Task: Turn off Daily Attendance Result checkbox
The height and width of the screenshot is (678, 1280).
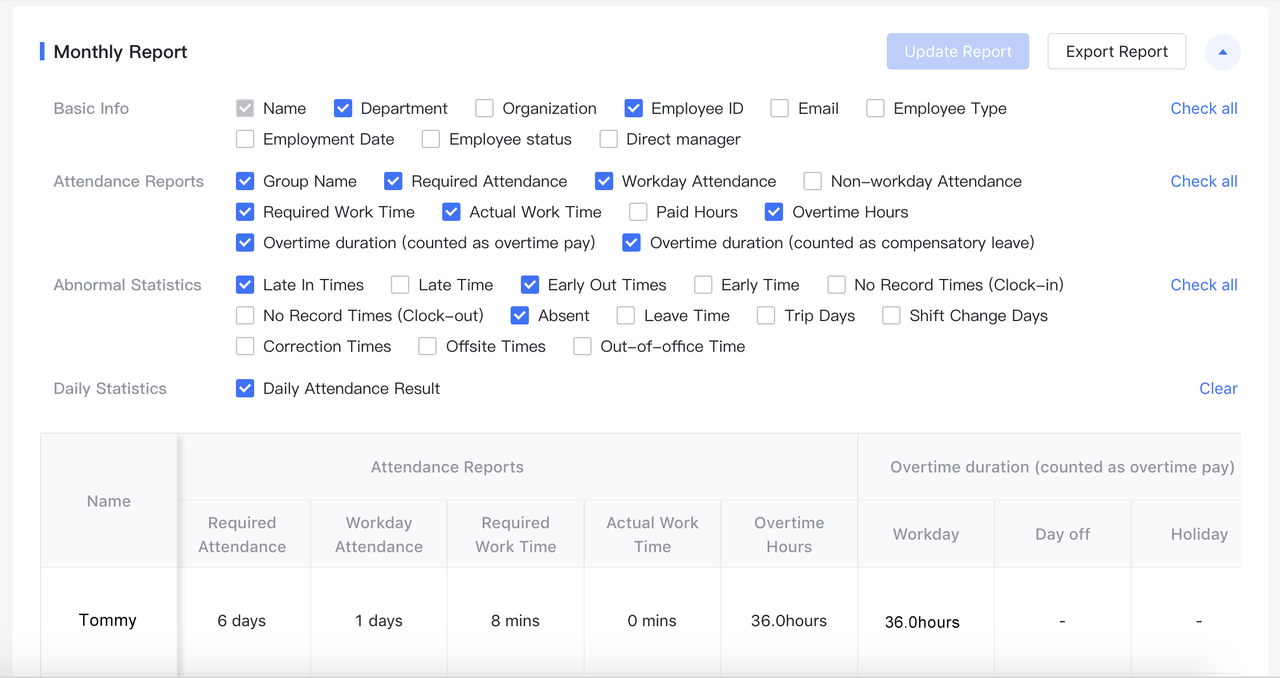Action: click(245, 389)
